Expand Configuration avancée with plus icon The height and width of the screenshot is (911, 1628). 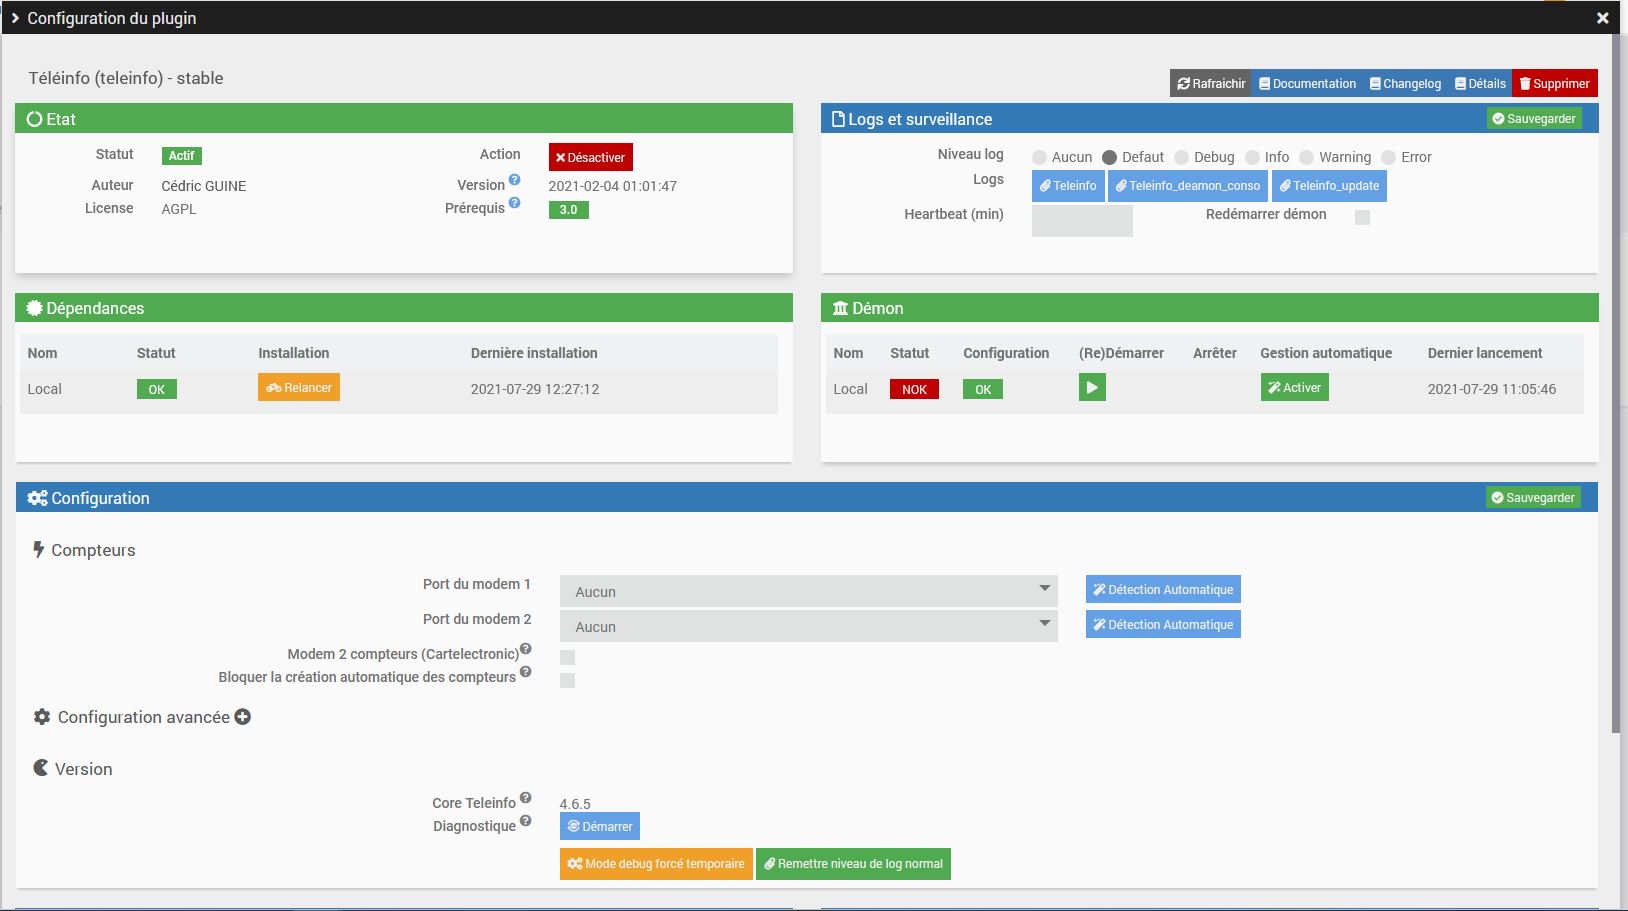[242, 717]
